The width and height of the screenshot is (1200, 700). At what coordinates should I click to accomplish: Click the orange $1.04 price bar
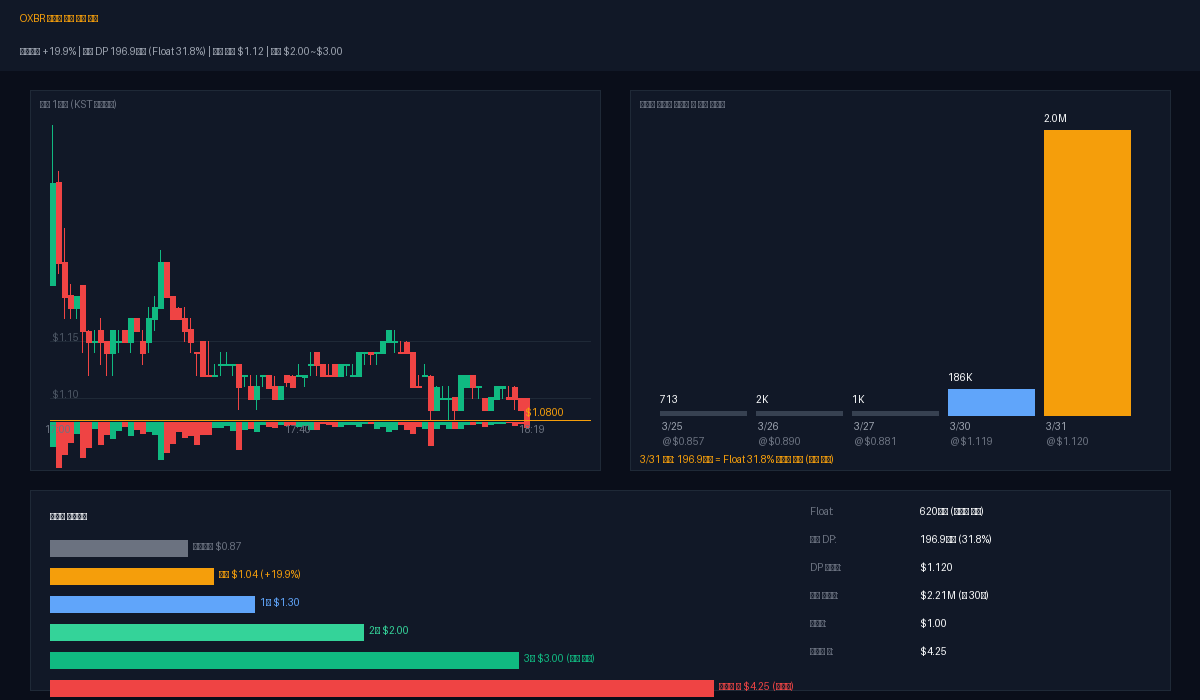pos(132,576)
